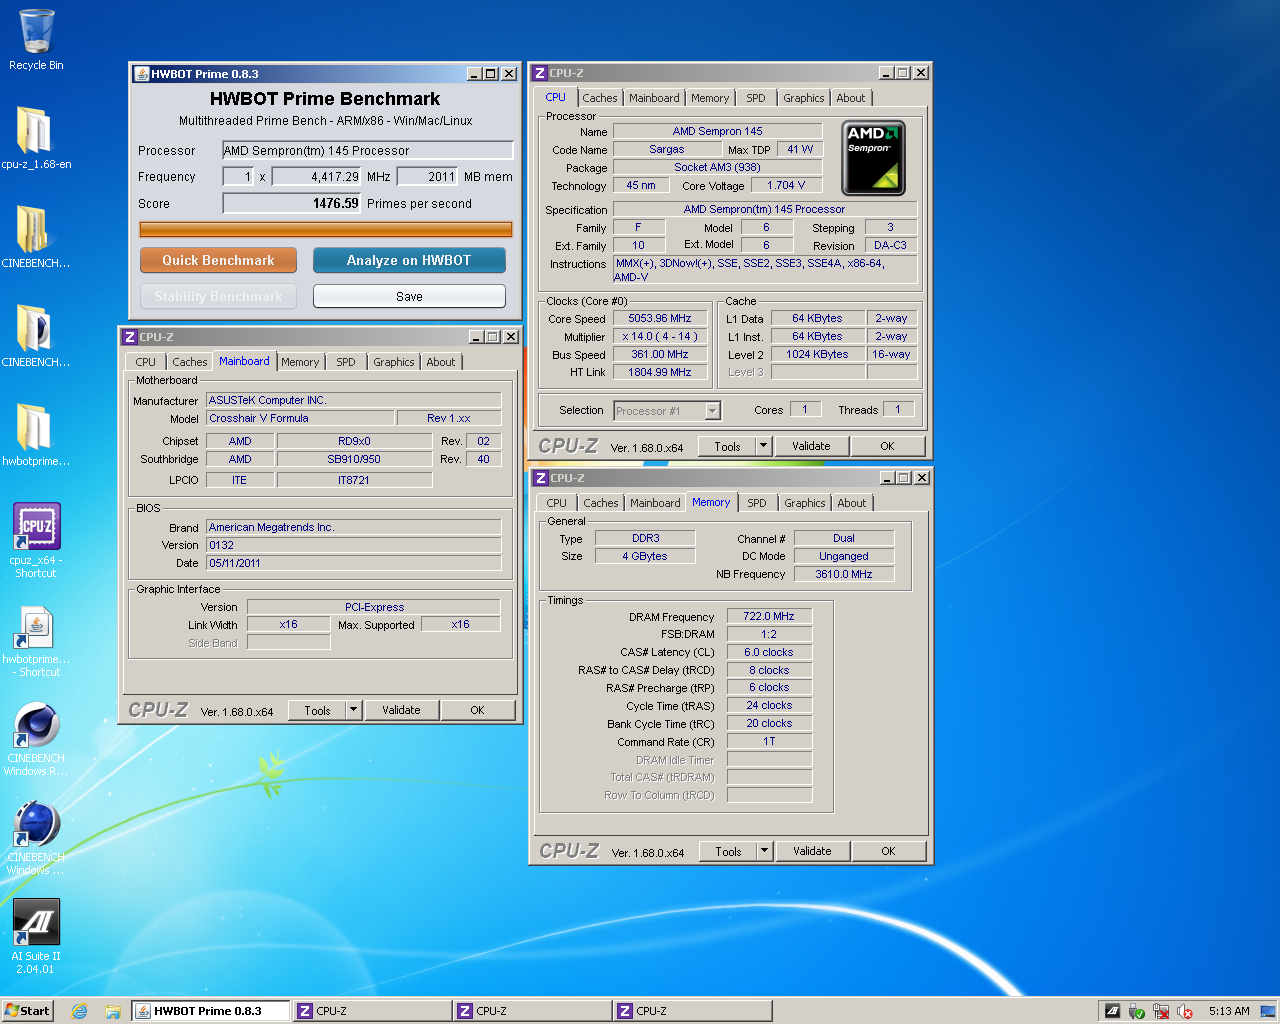
Task: Click Validate in the Mainboard CPU-Z window
Action: pyautogui.click(x=401, y=710)
